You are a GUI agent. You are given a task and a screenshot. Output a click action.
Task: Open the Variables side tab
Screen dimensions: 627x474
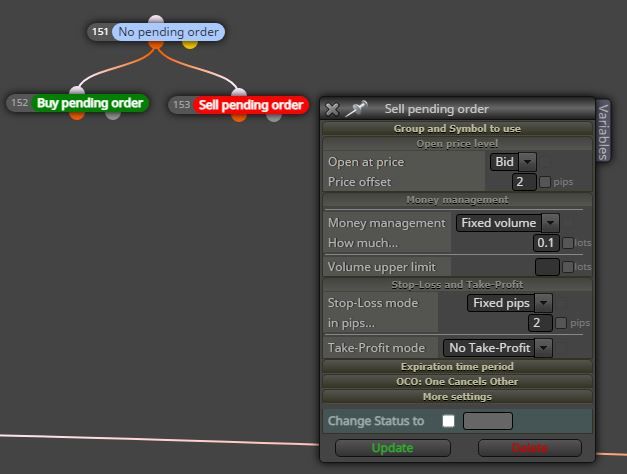click(x=603, y=131)
